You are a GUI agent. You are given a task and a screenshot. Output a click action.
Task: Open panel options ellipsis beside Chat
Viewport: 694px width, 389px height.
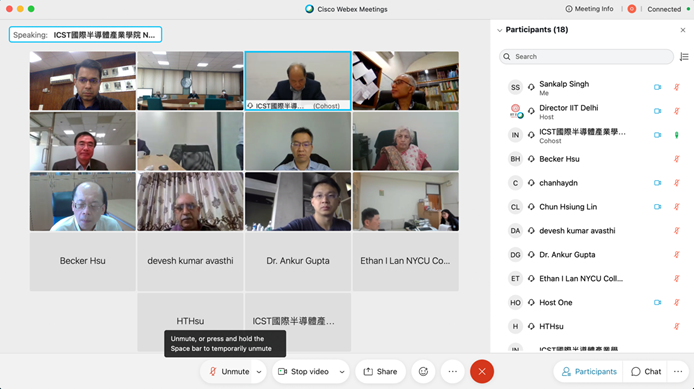678,372
